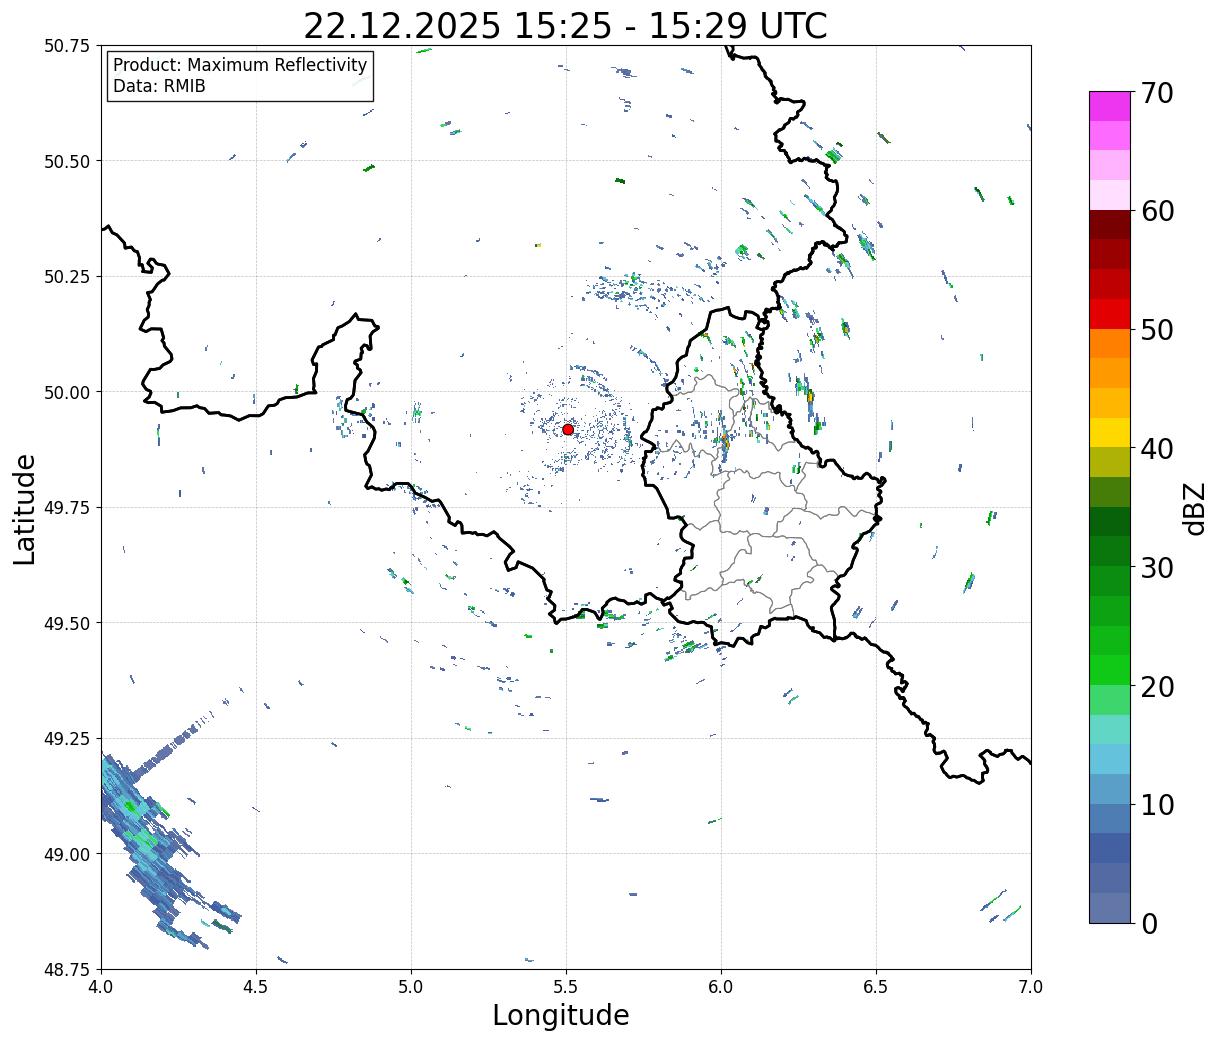The image size is (1219, 1040).
Task: Click latitude tick label 50.75
Action: click(67, 46)
